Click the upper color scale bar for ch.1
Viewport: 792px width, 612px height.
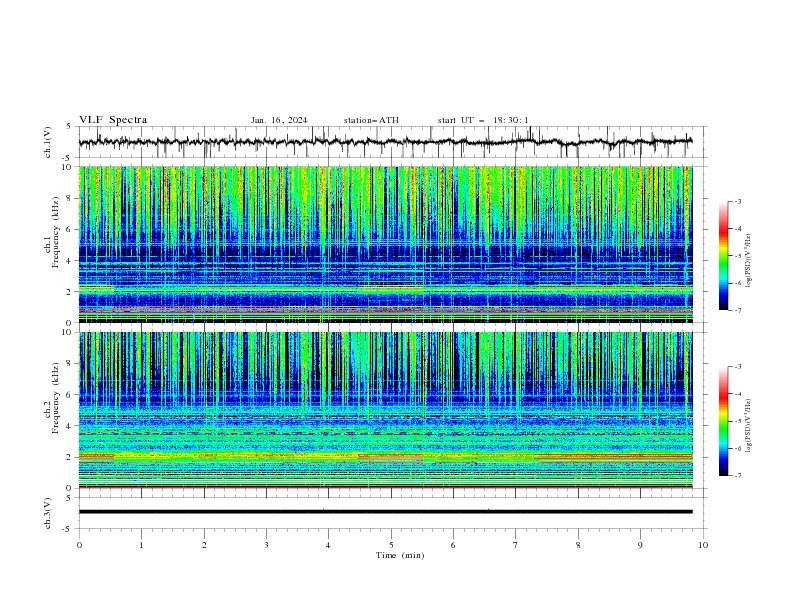[x=723, y=256]
